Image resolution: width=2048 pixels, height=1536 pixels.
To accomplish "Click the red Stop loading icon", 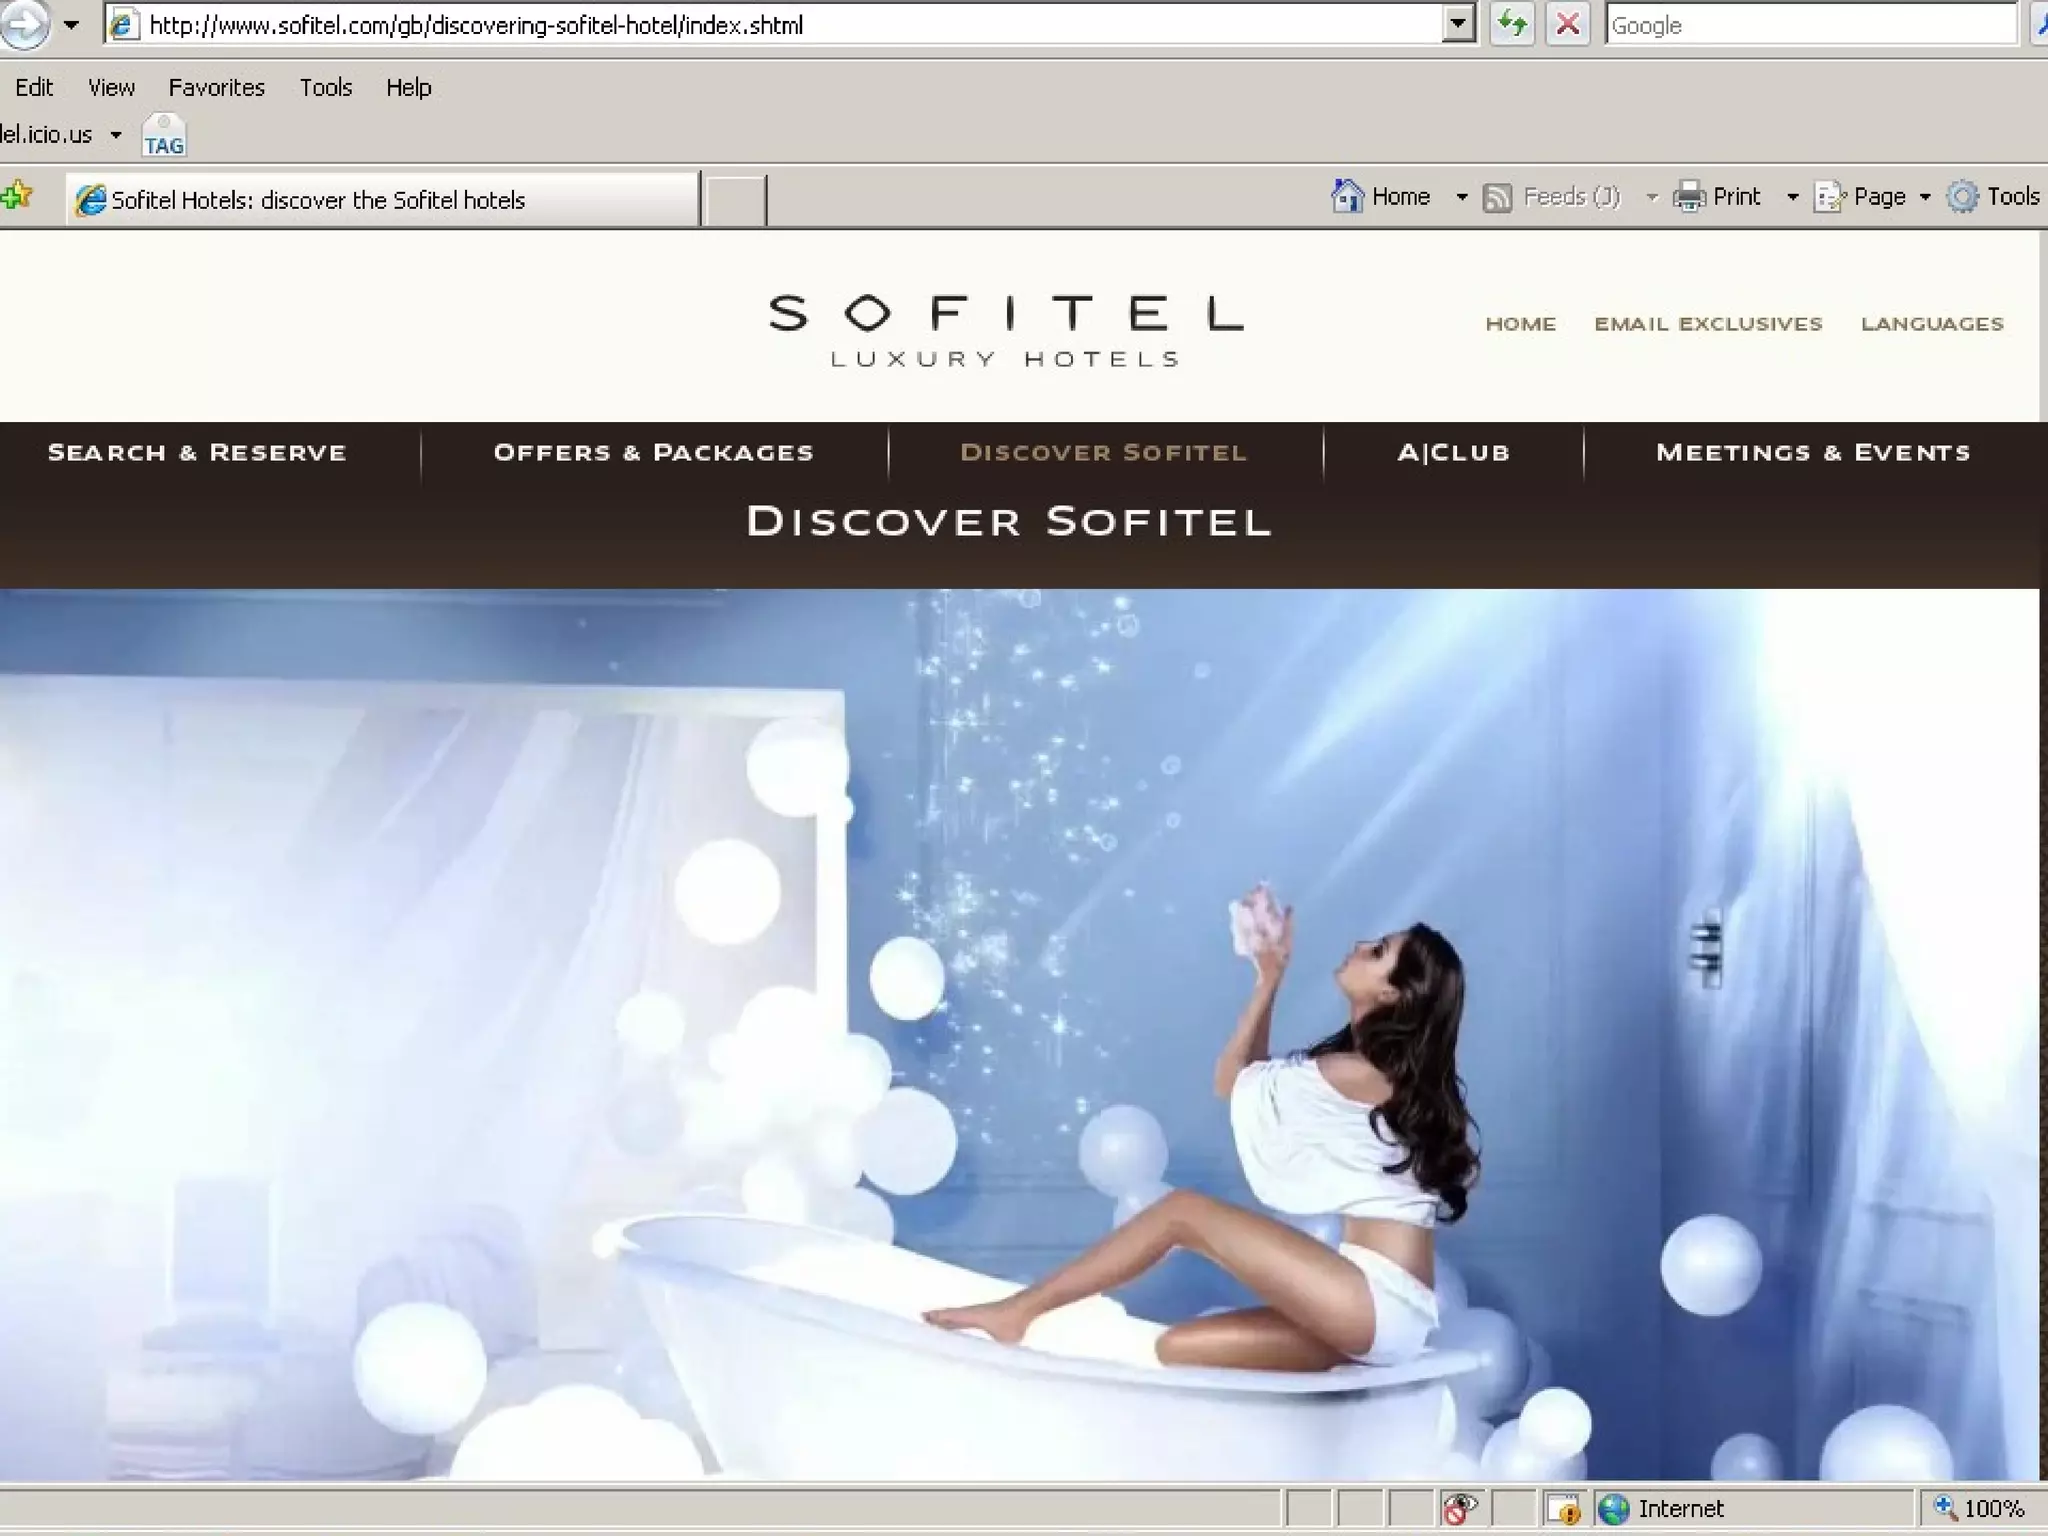I will tap(1568, 24).
